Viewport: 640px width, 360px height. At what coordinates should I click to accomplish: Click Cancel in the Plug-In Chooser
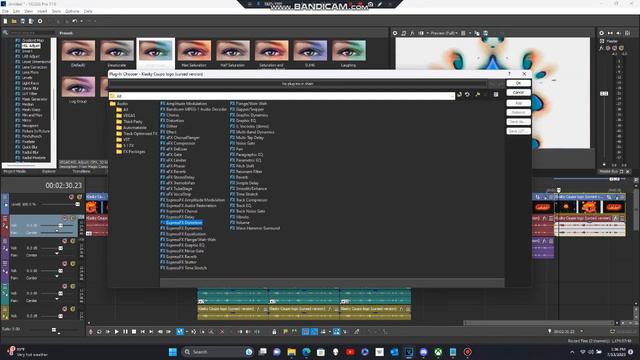pyautogui.click(x=518, y=93)
